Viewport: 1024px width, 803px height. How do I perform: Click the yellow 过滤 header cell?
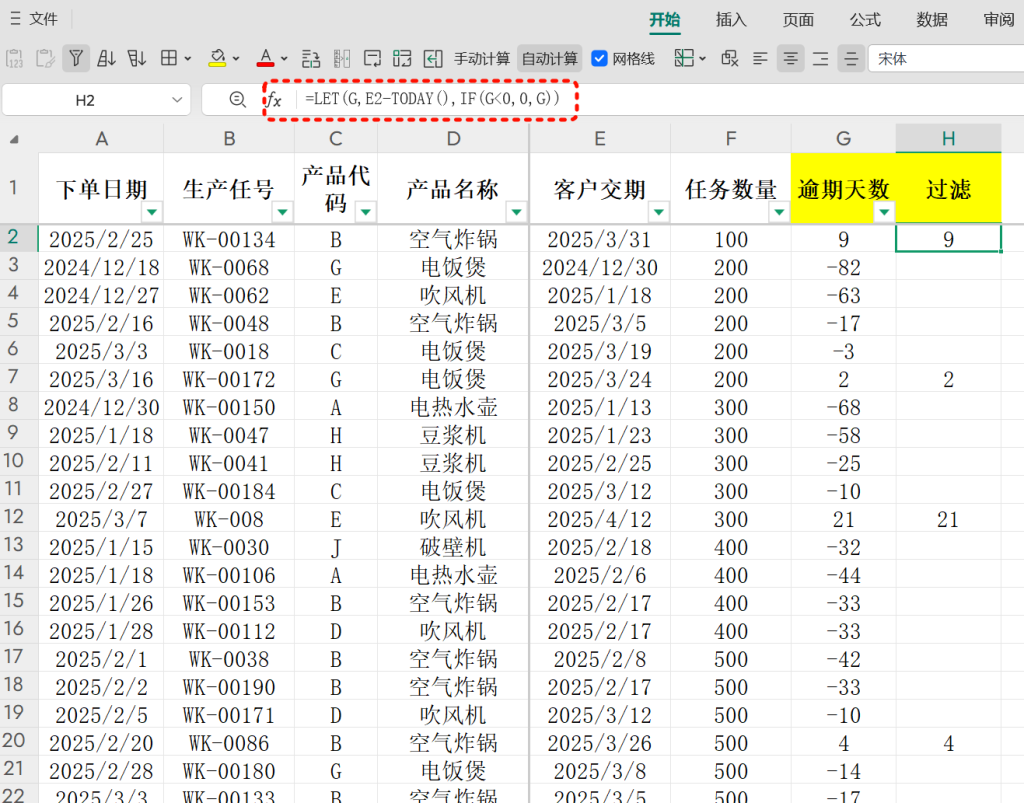tap(948, 189)
